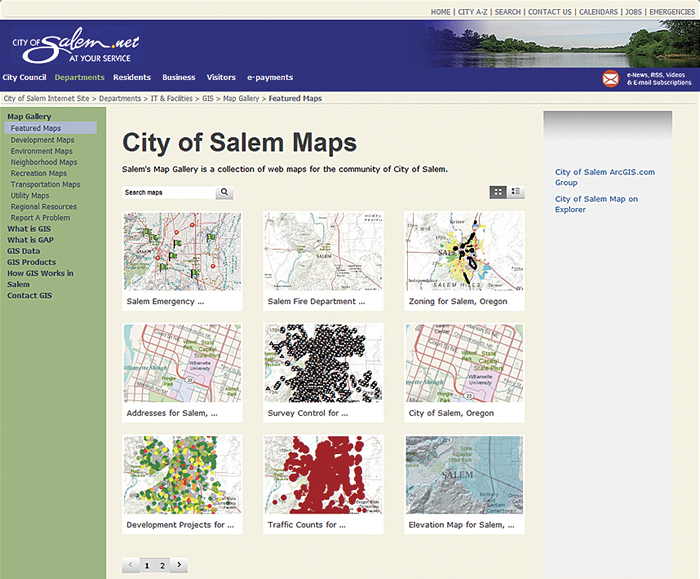This screenshot has width=700, height=579.
Task: Select Environment Maps in sidebar
Action: click(x=42, y=151)
